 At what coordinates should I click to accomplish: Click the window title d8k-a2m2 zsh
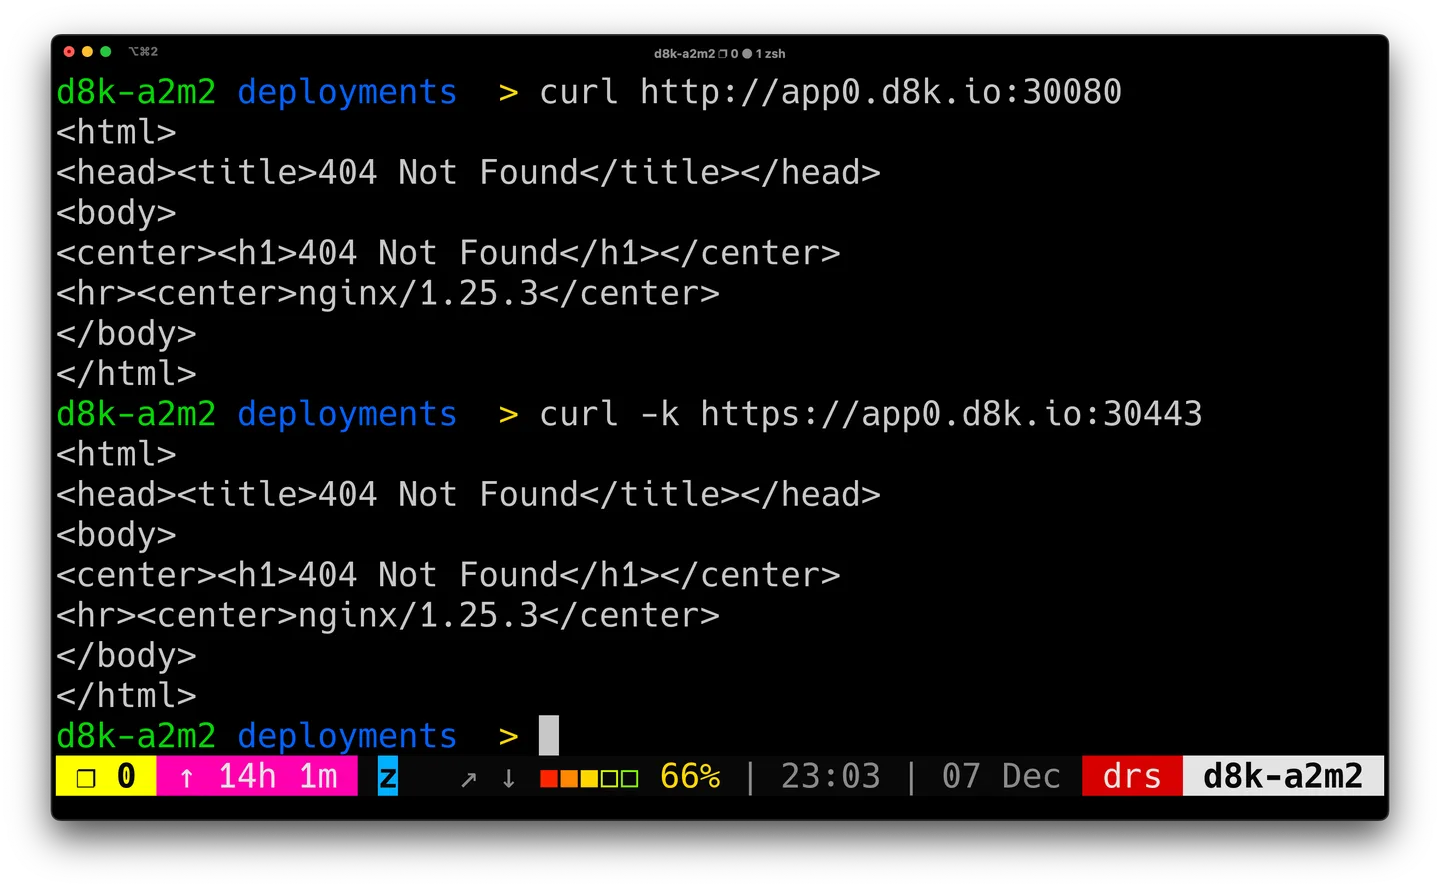(x=719, y=53)
